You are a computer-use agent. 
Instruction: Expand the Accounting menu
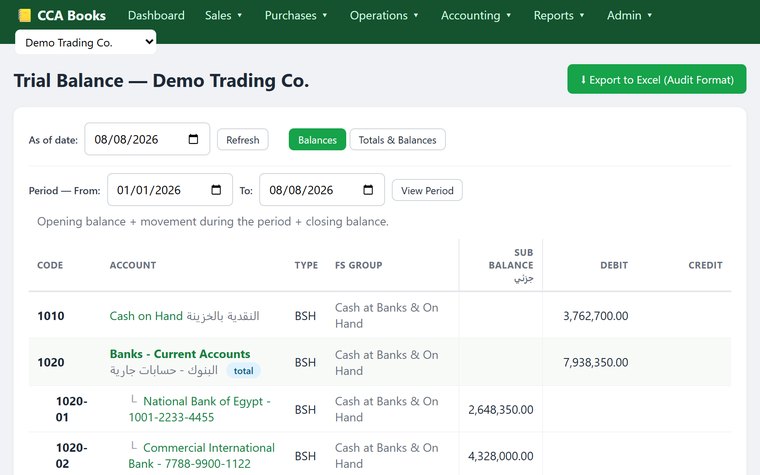tap(476, 16)
